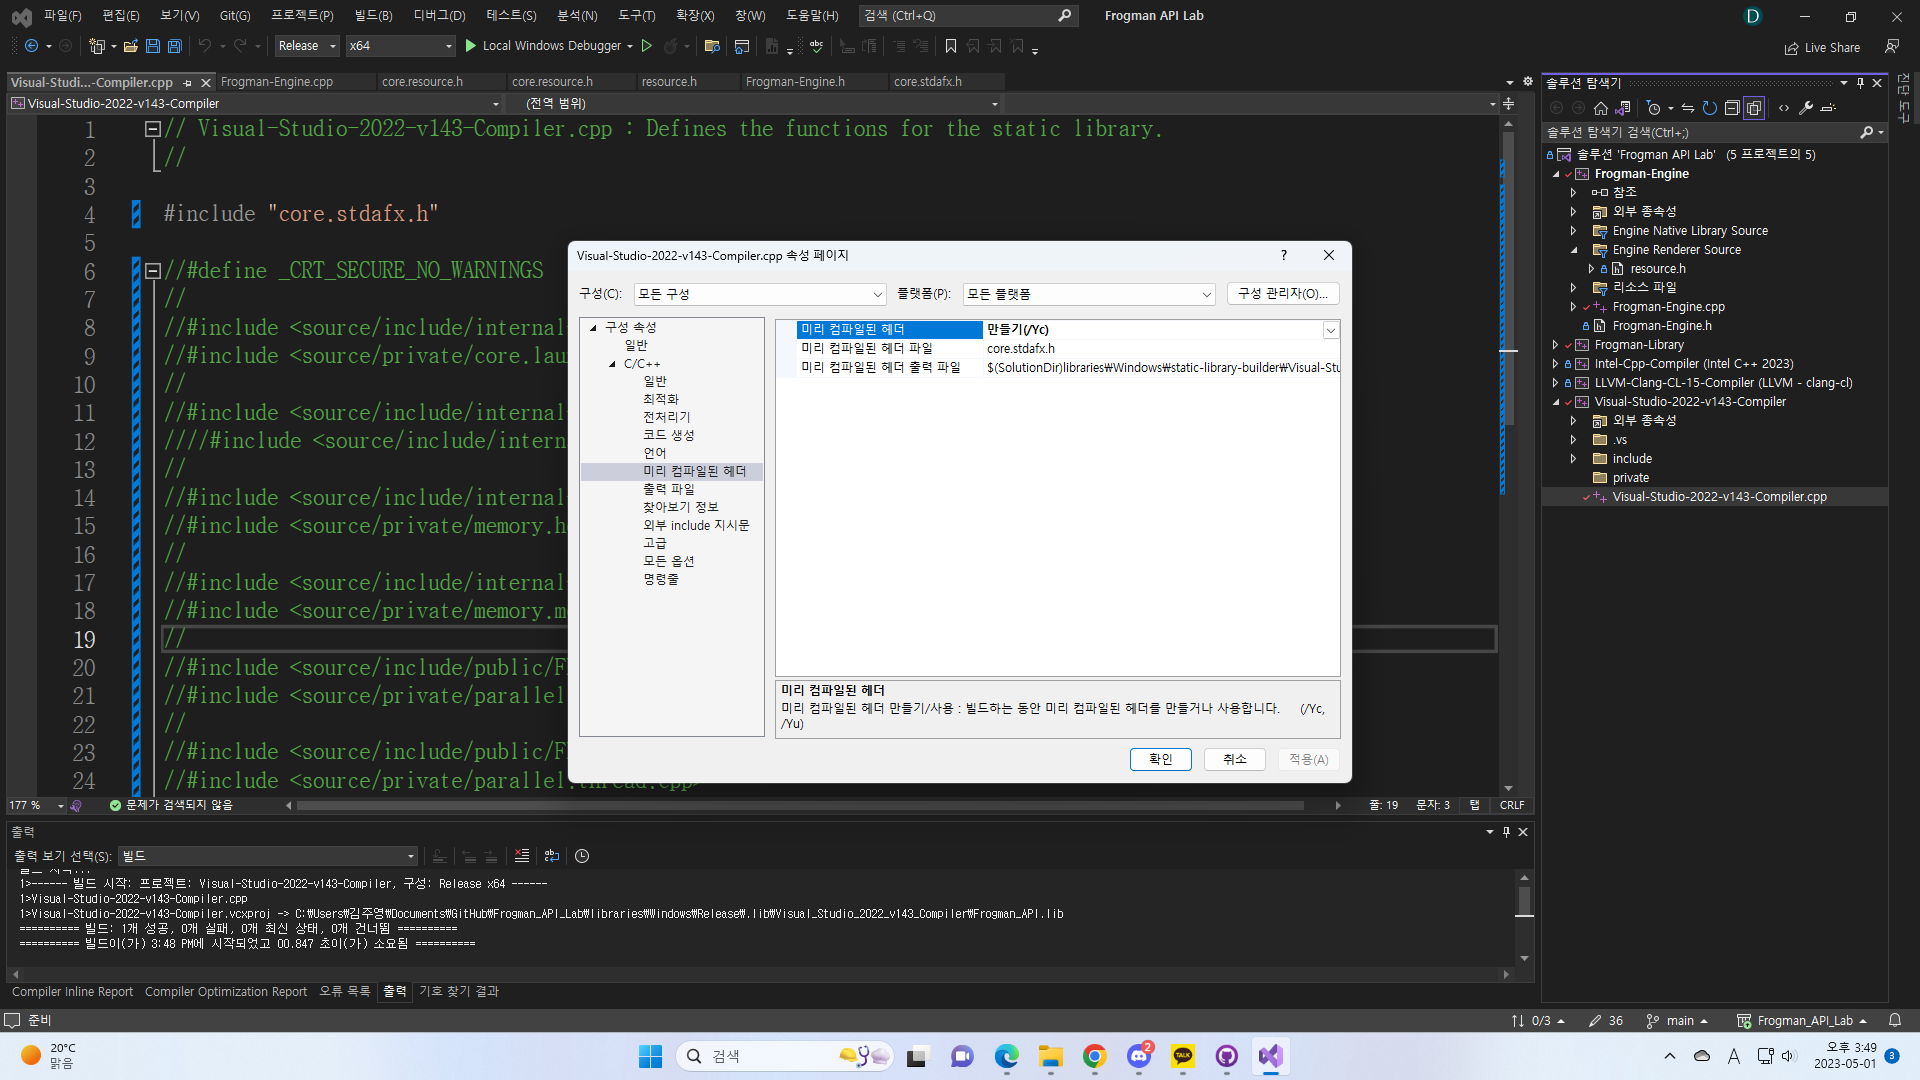
Task: Expand the Frogman-Library project node
Action: pyautogui.click(x=1555, y=345)
